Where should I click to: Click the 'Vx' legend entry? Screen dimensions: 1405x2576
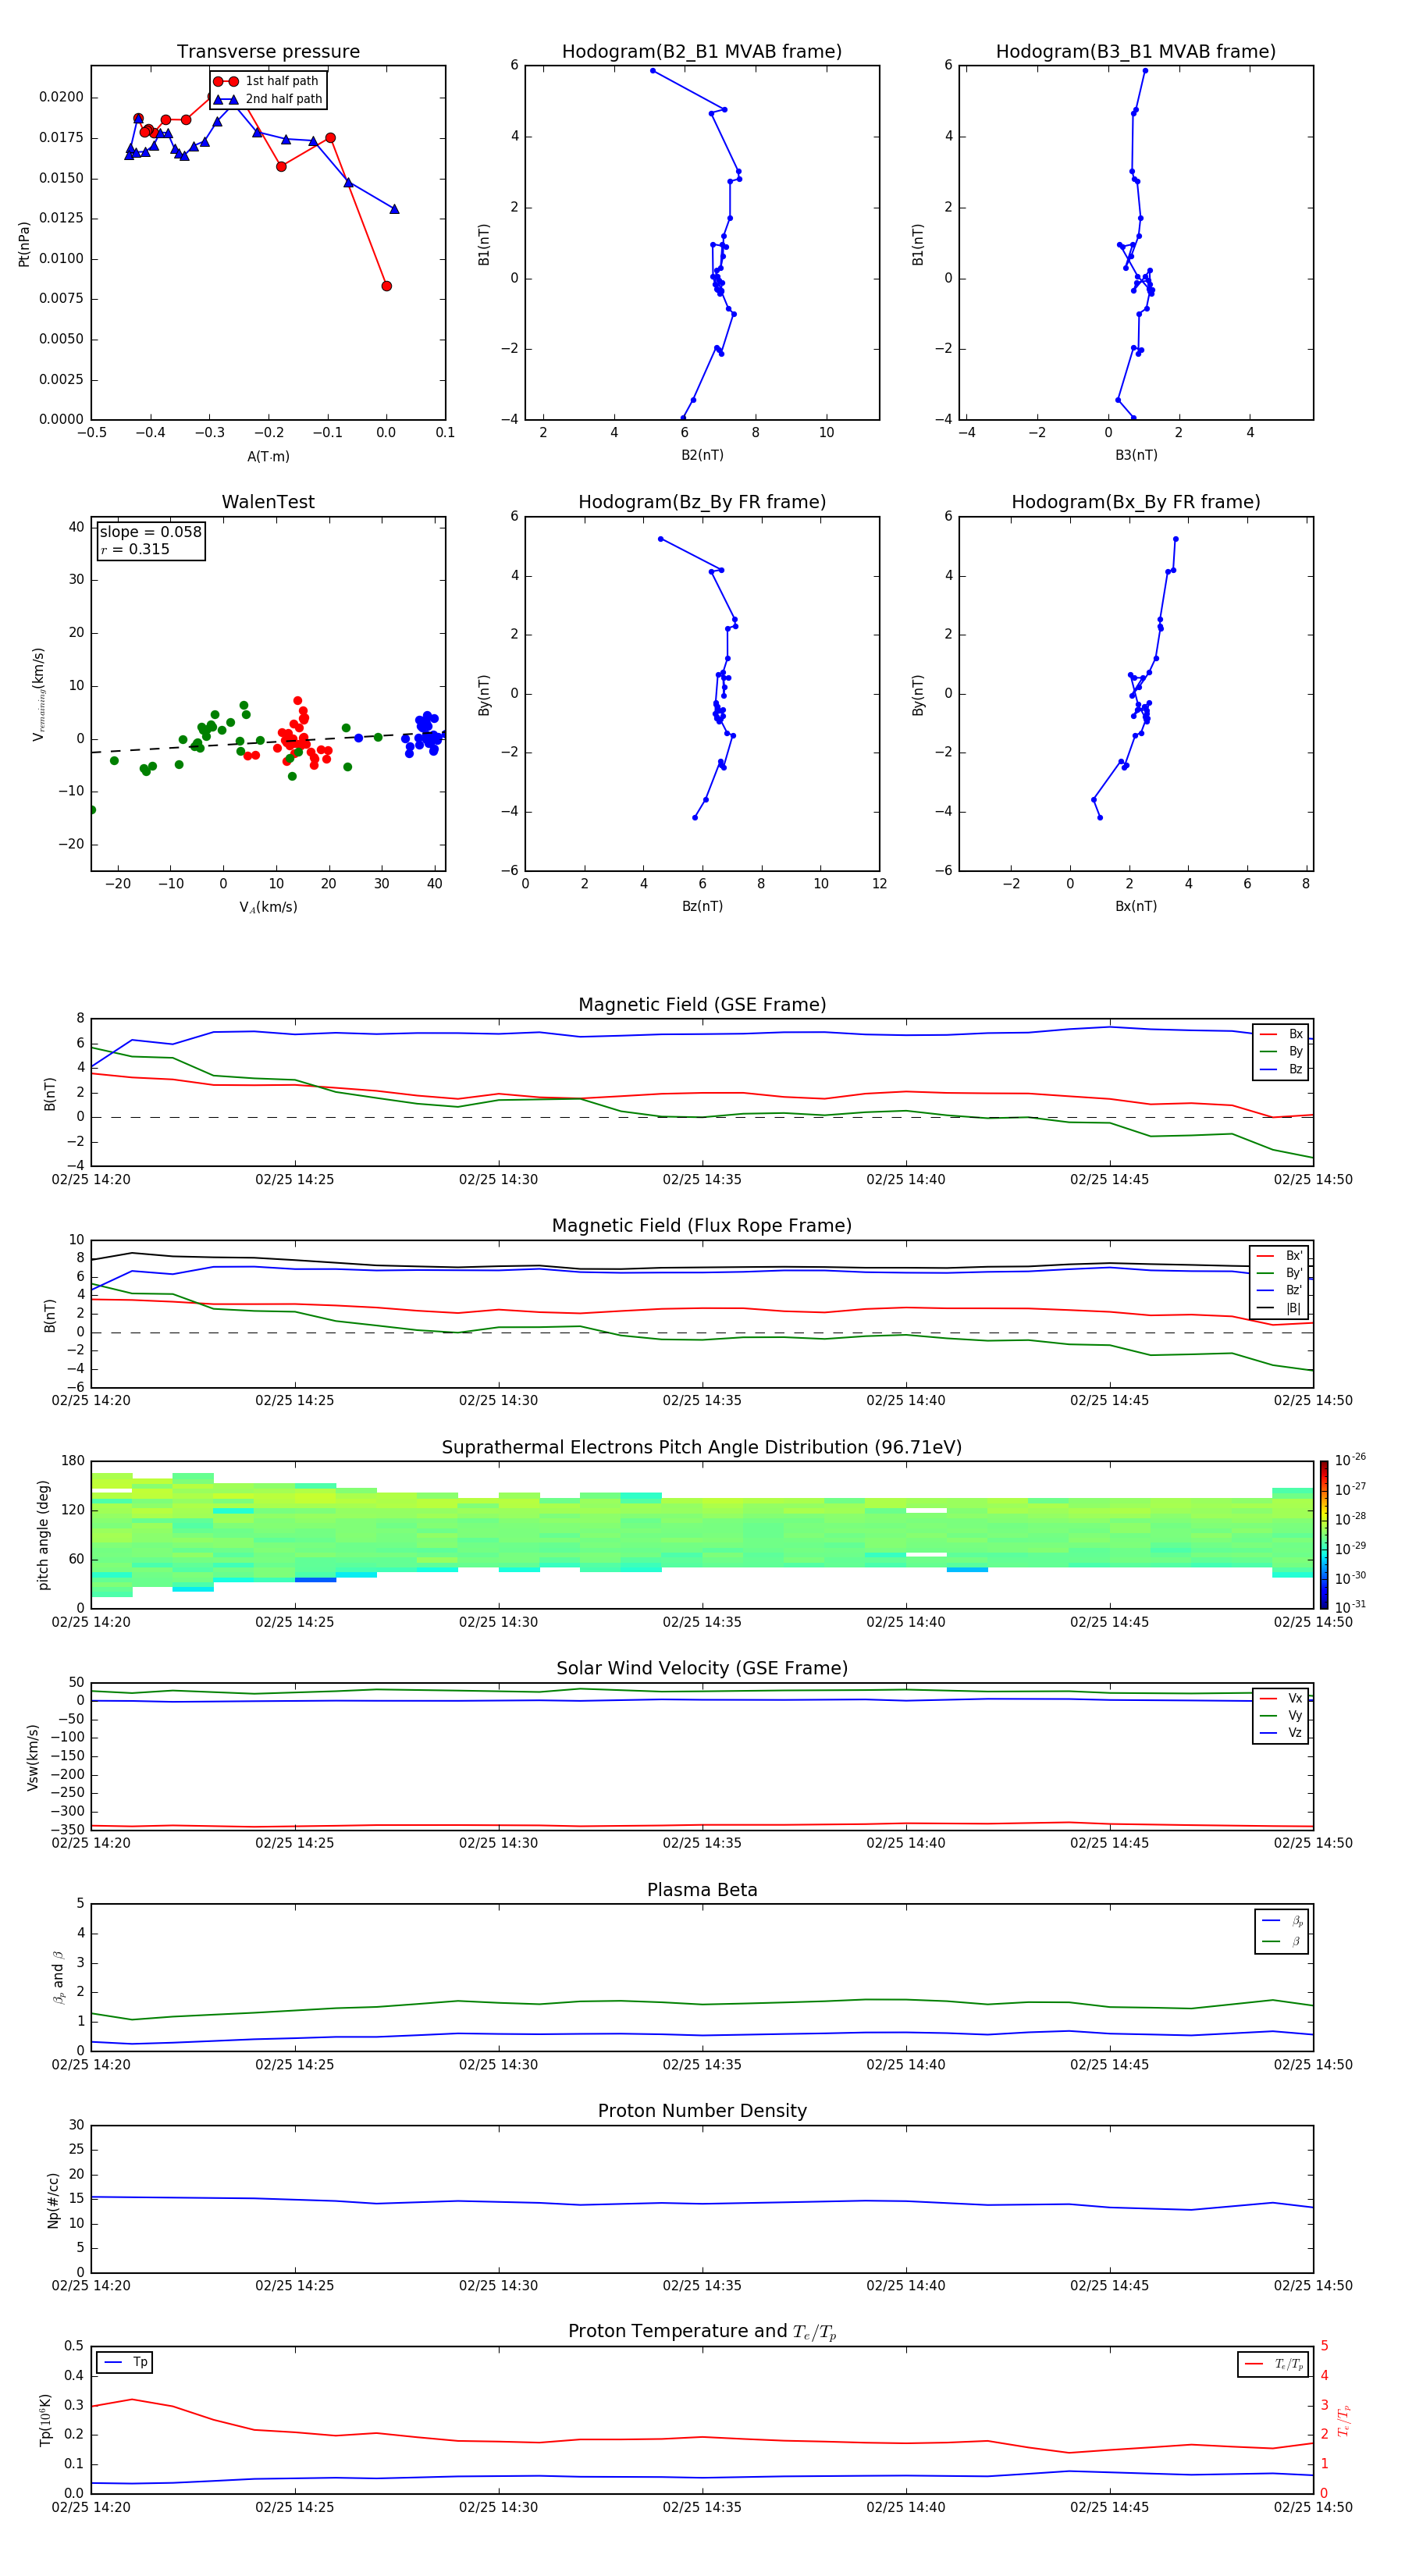[1281, 1698]
